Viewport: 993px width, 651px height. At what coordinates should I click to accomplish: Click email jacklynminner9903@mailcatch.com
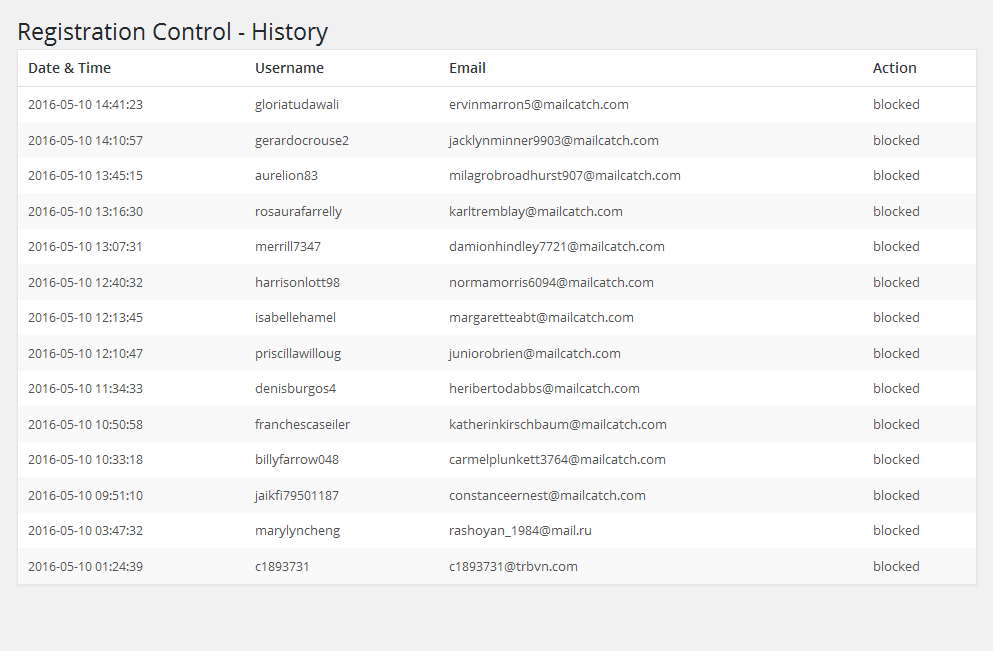[x=553, y=141]
